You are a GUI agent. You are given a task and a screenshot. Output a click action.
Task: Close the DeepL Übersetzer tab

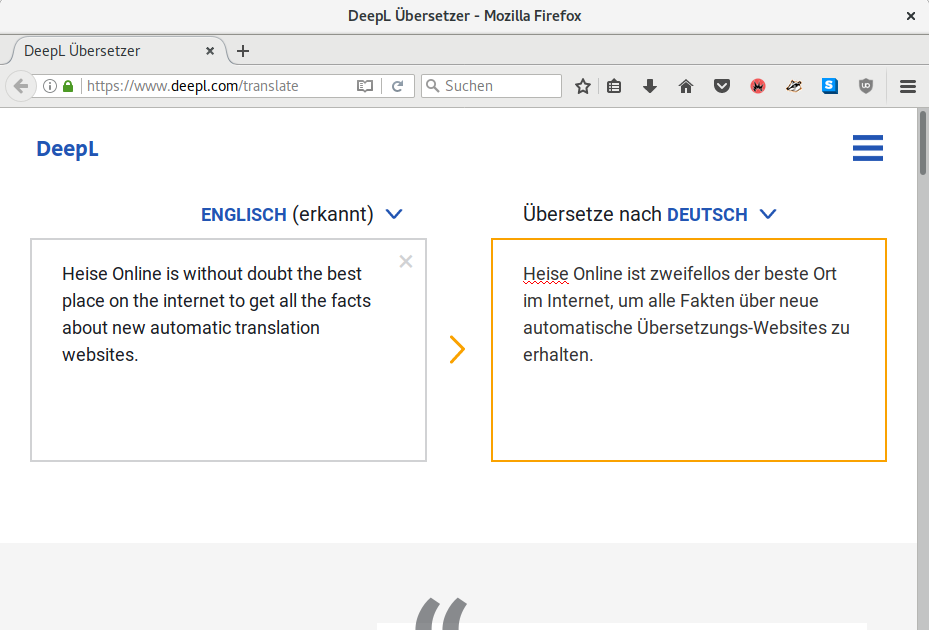(210, 51)
